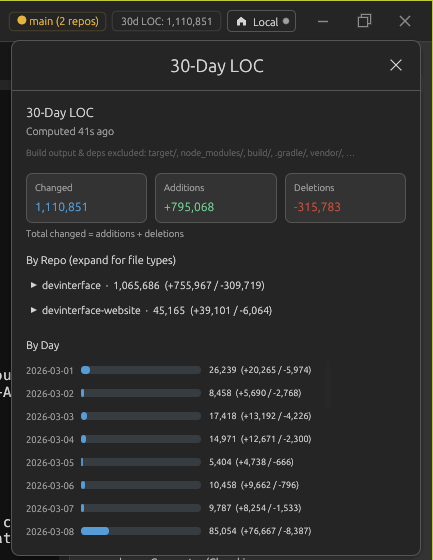Click the yellow status dot on the main button
Screen dimensions: 433x560
coord(21,21)
